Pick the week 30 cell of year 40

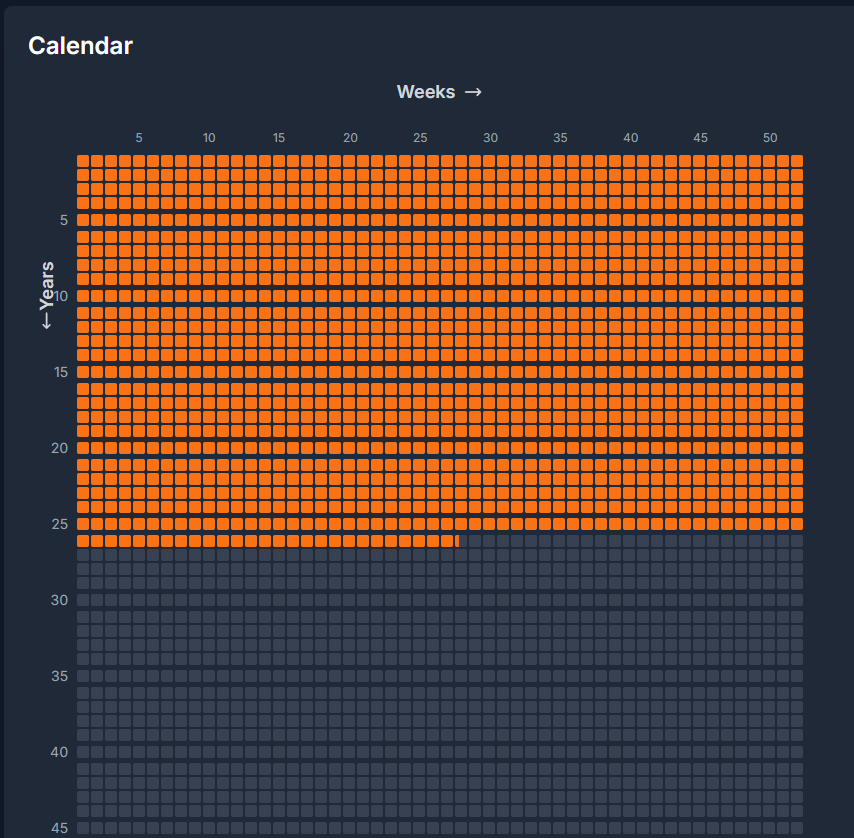pos(489,752)
